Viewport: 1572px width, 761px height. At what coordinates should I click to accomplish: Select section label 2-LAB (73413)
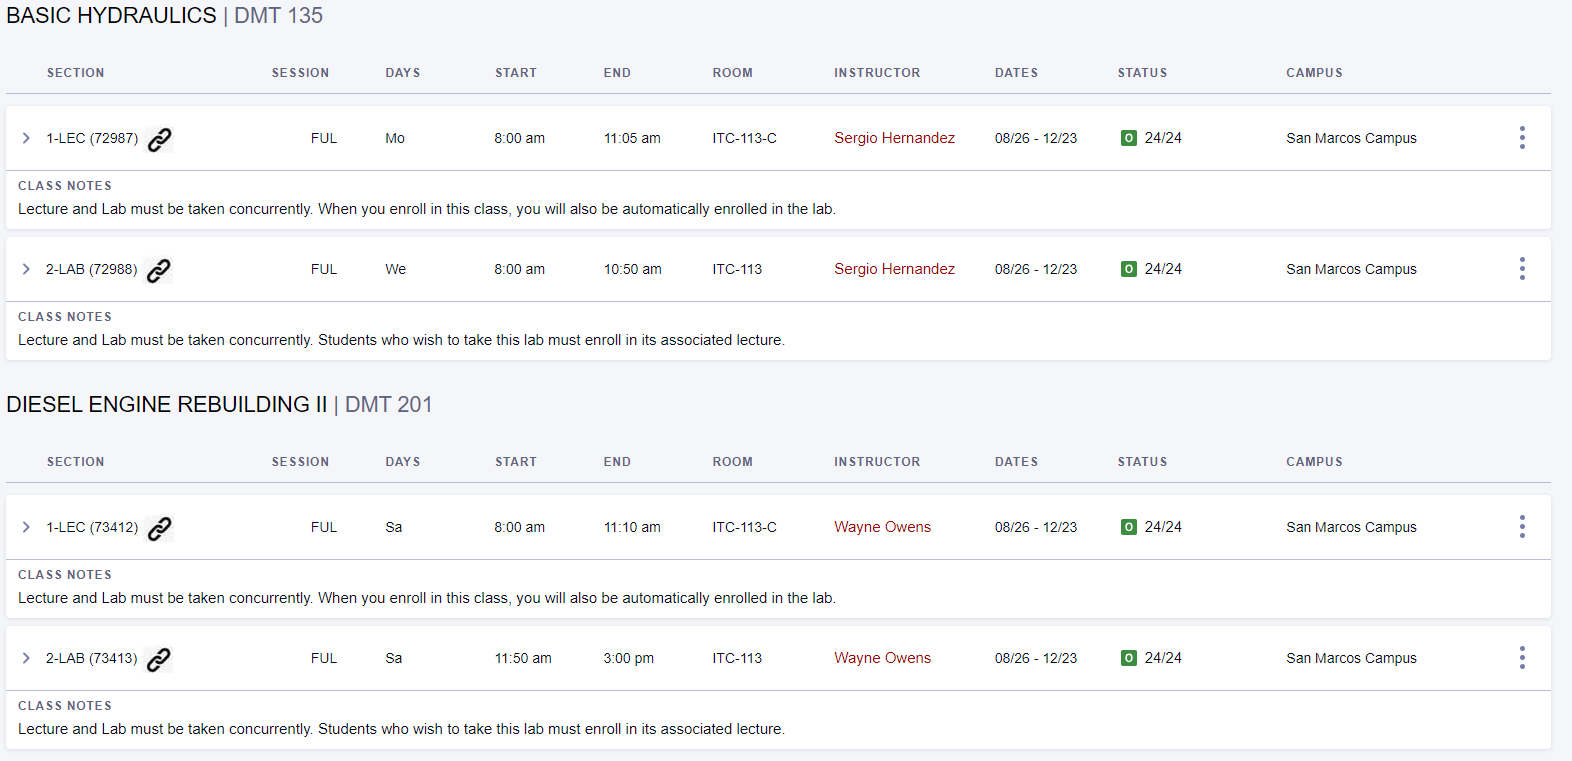point(92,658)
